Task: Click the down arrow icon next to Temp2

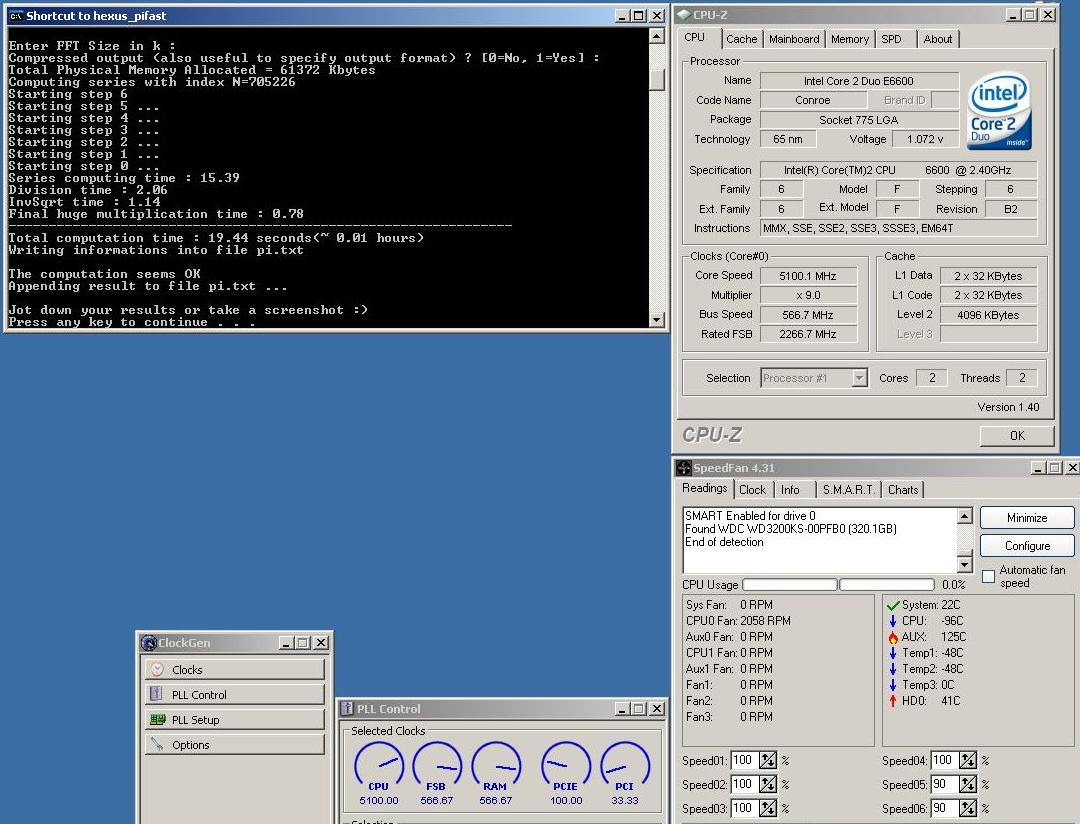Action: click(x=893, y=669)
